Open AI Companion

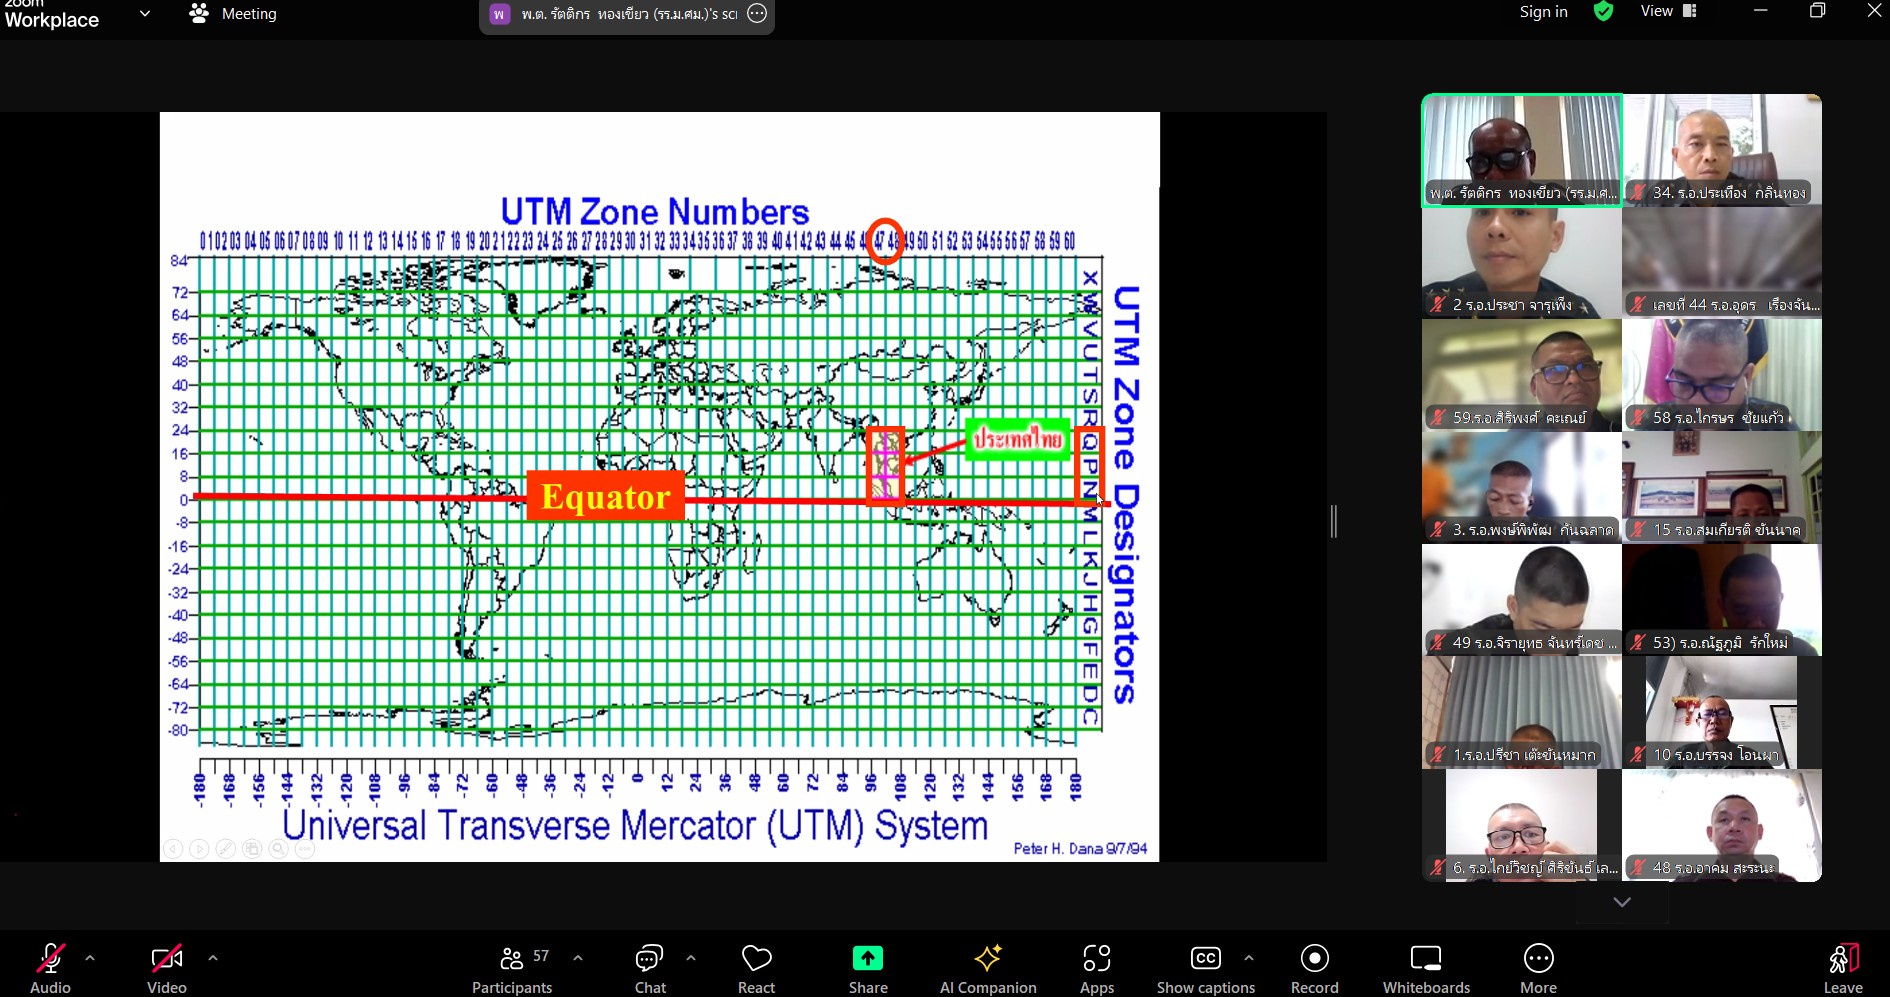[988, 967]
